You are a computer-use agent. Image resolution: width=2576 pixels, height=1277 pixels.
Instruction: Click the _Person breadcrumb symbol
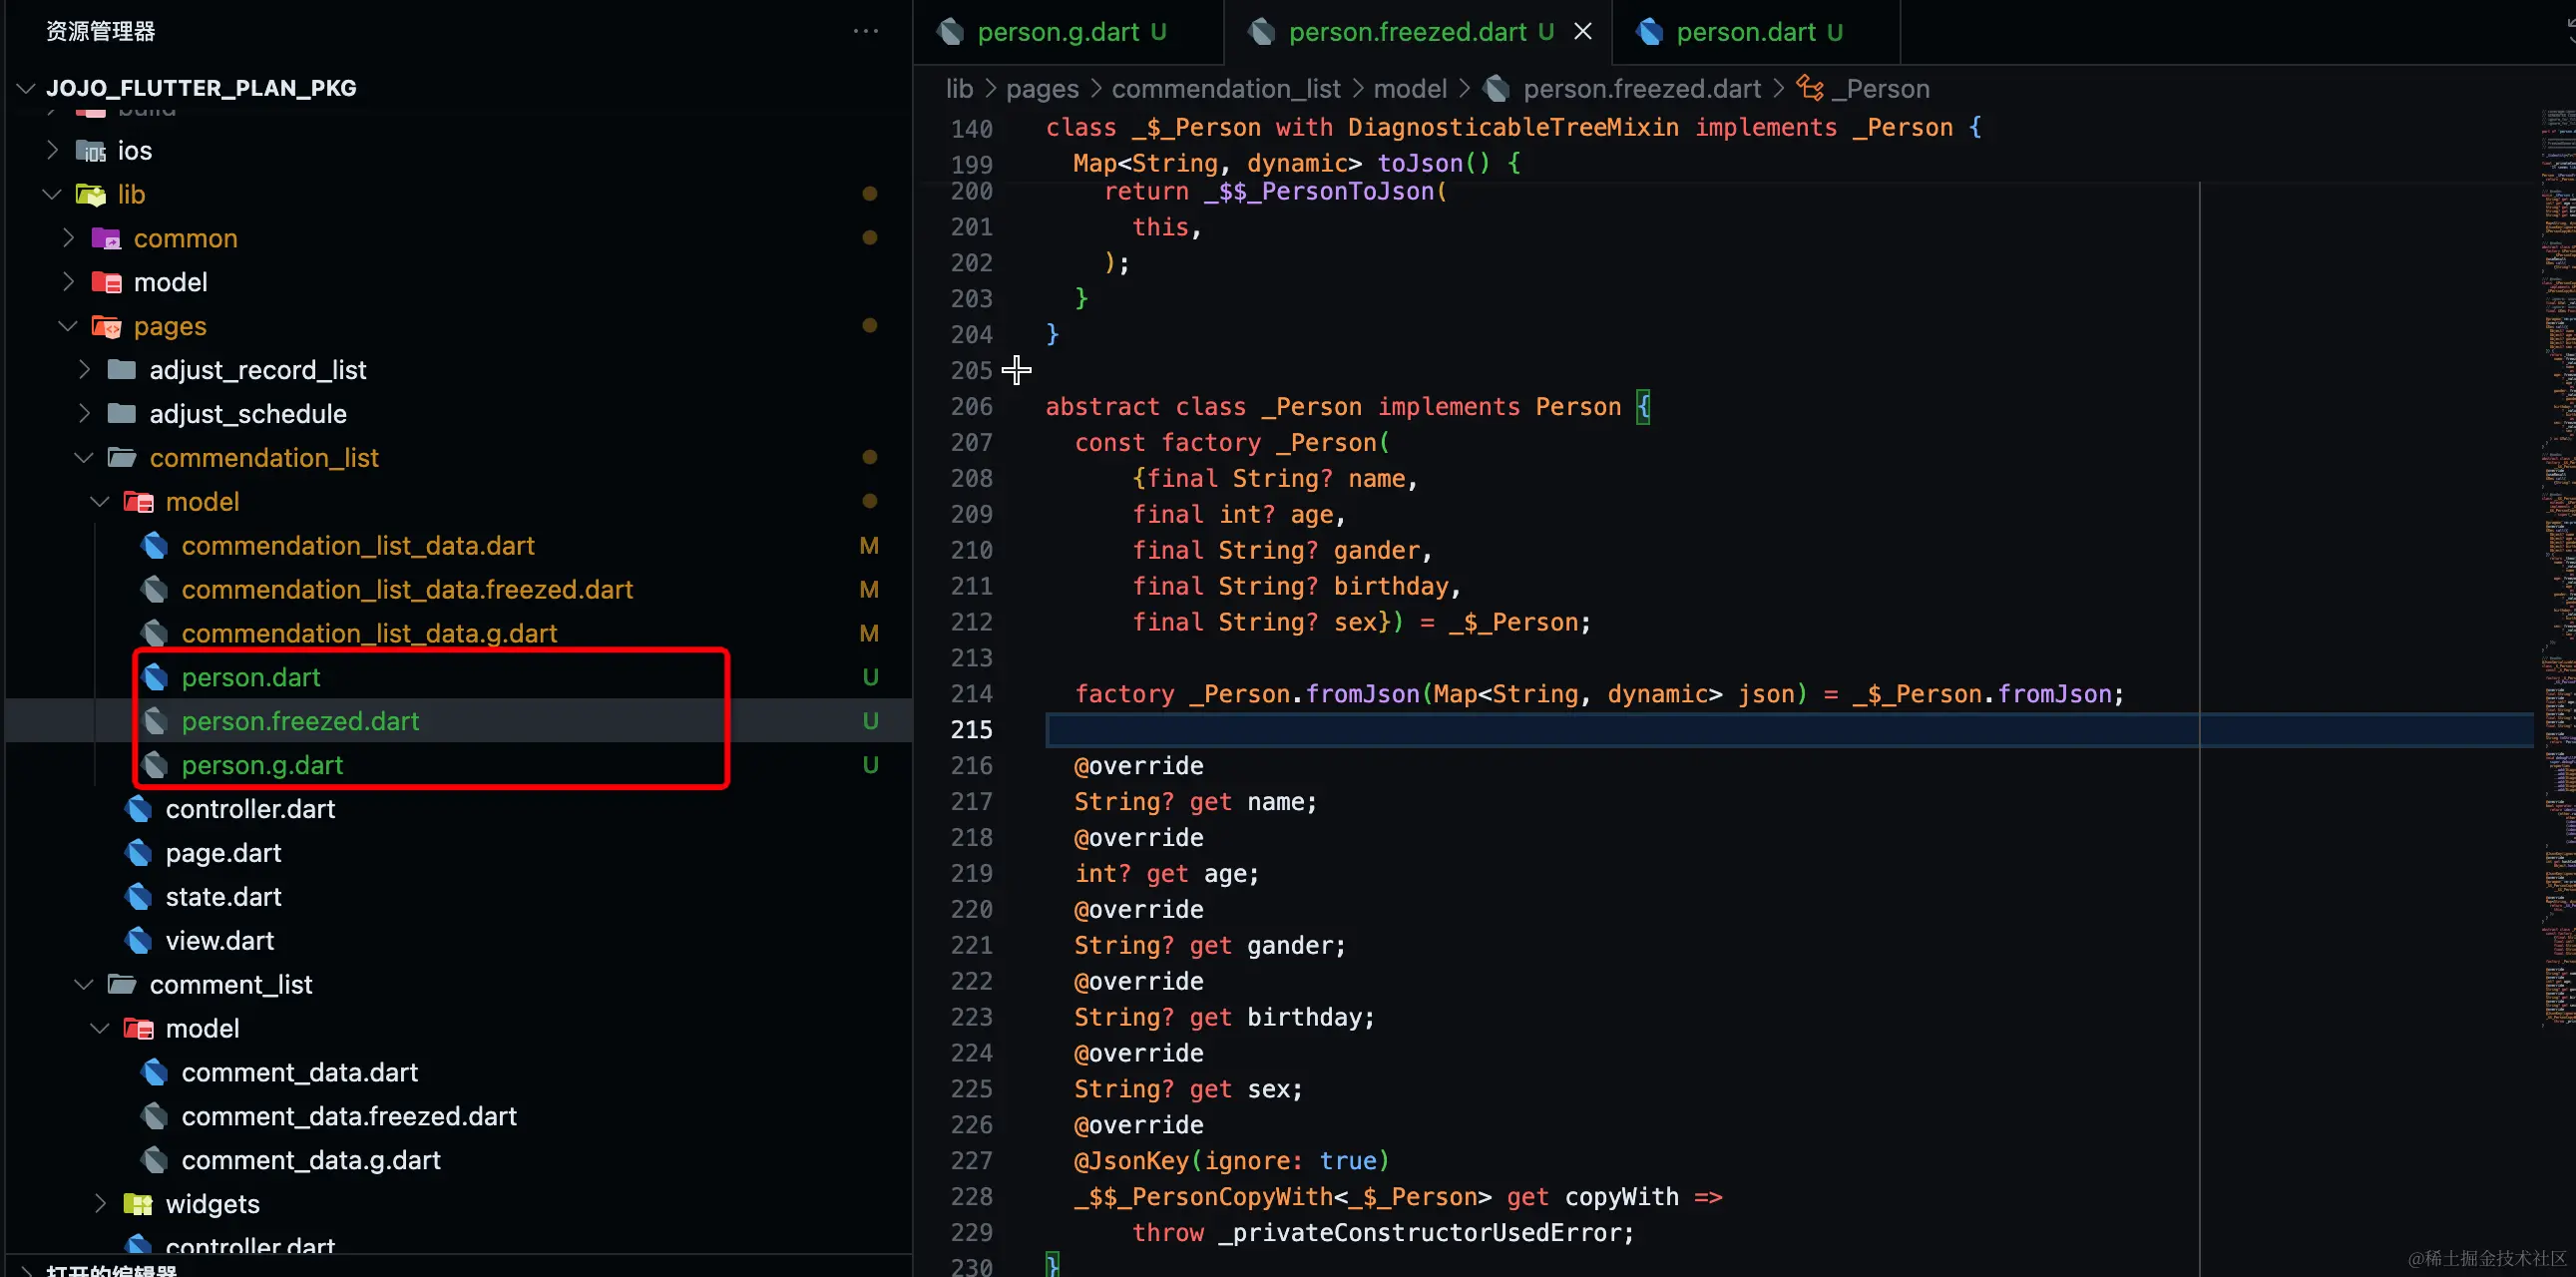pos(1880,89)
